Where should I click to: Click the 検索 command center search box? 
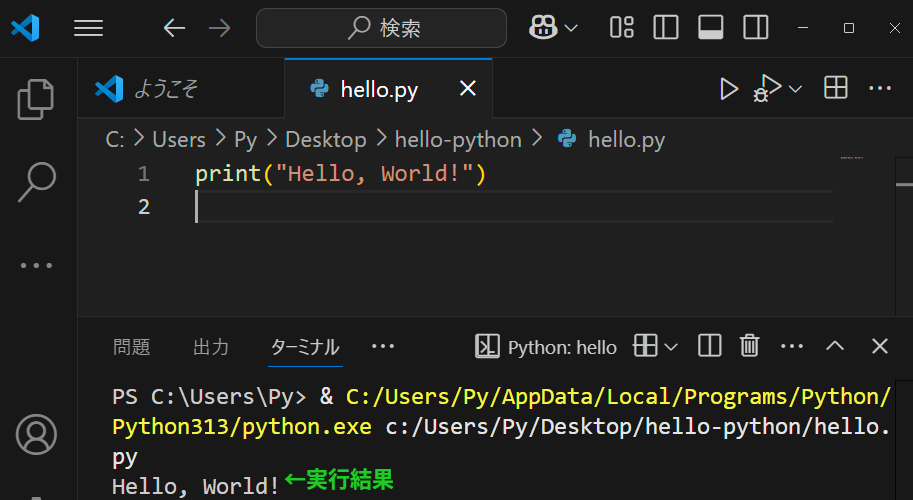pos(381,28)
